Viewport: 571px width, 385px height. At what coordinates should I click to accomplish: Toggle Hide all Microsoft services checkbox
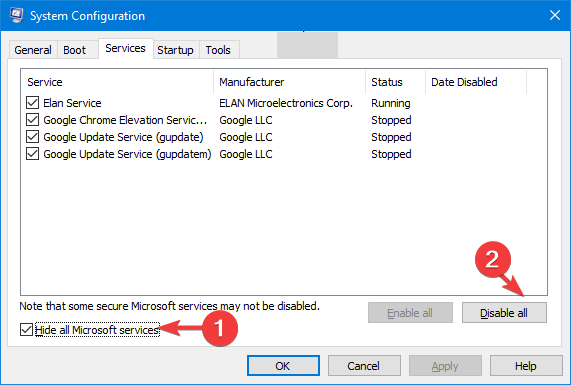tap(26, 330)
